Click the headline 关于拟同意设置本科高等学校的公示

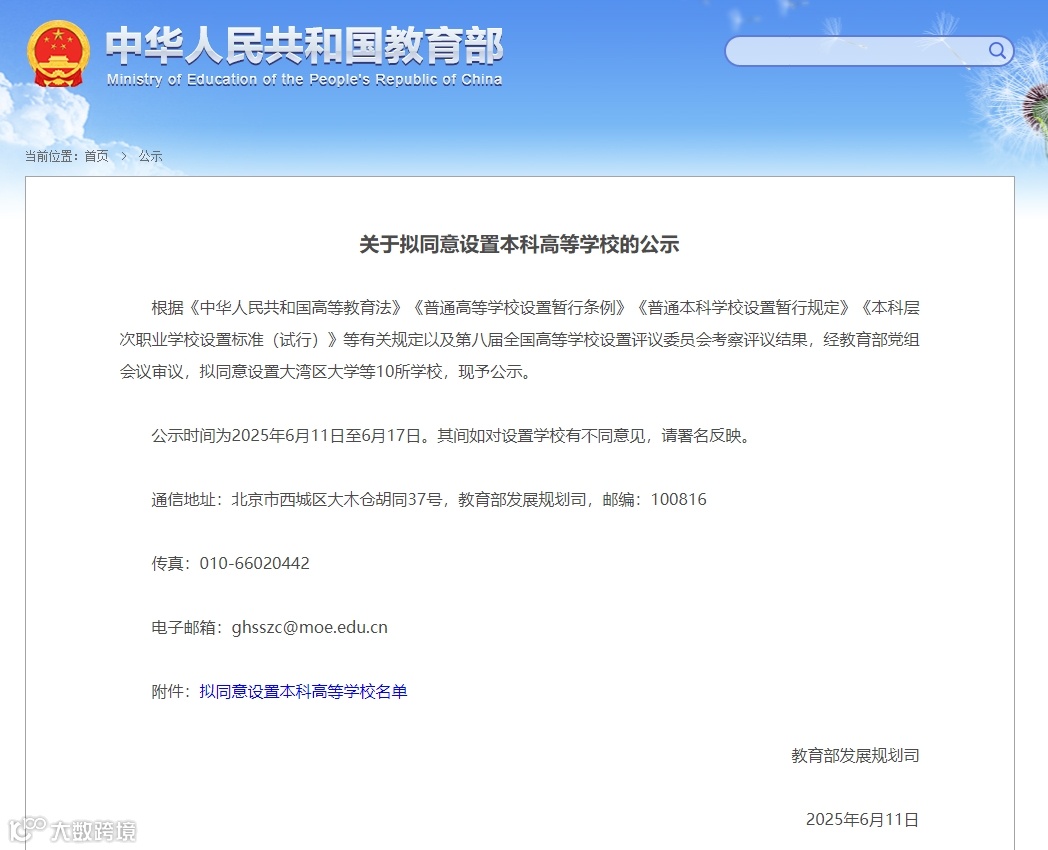click(519, 245)
